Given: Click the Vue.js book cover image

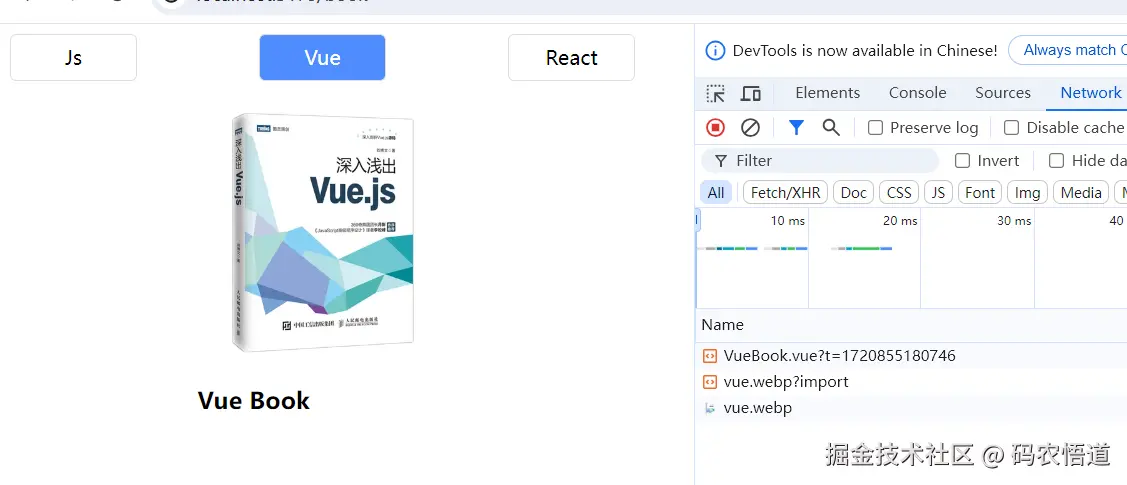Looking at the screenshot, I should click(x=323, y=233).
